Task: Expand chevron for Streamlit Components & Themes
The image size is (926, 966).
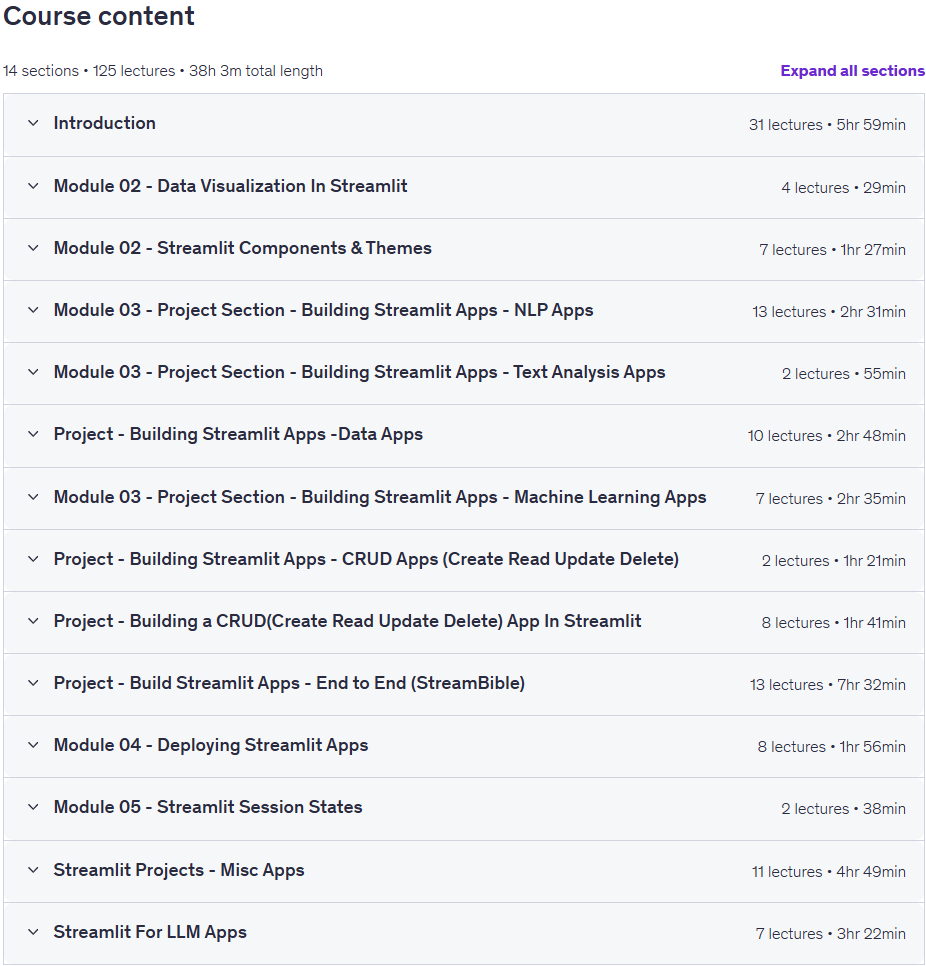Action: pyautogui.click(x=33, y=248)
